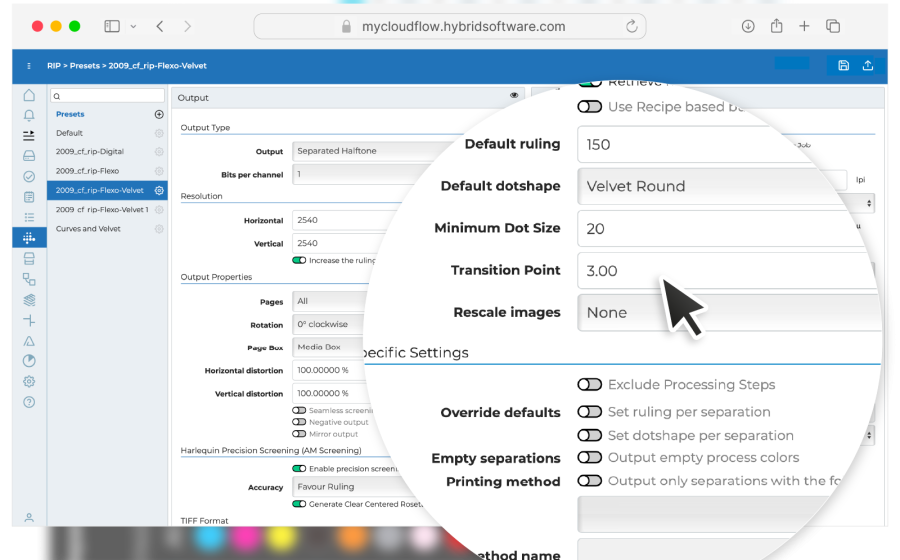Click the Transition Point field
The image size is (900, 560).
pyautogui.click(x=726, y=270)
